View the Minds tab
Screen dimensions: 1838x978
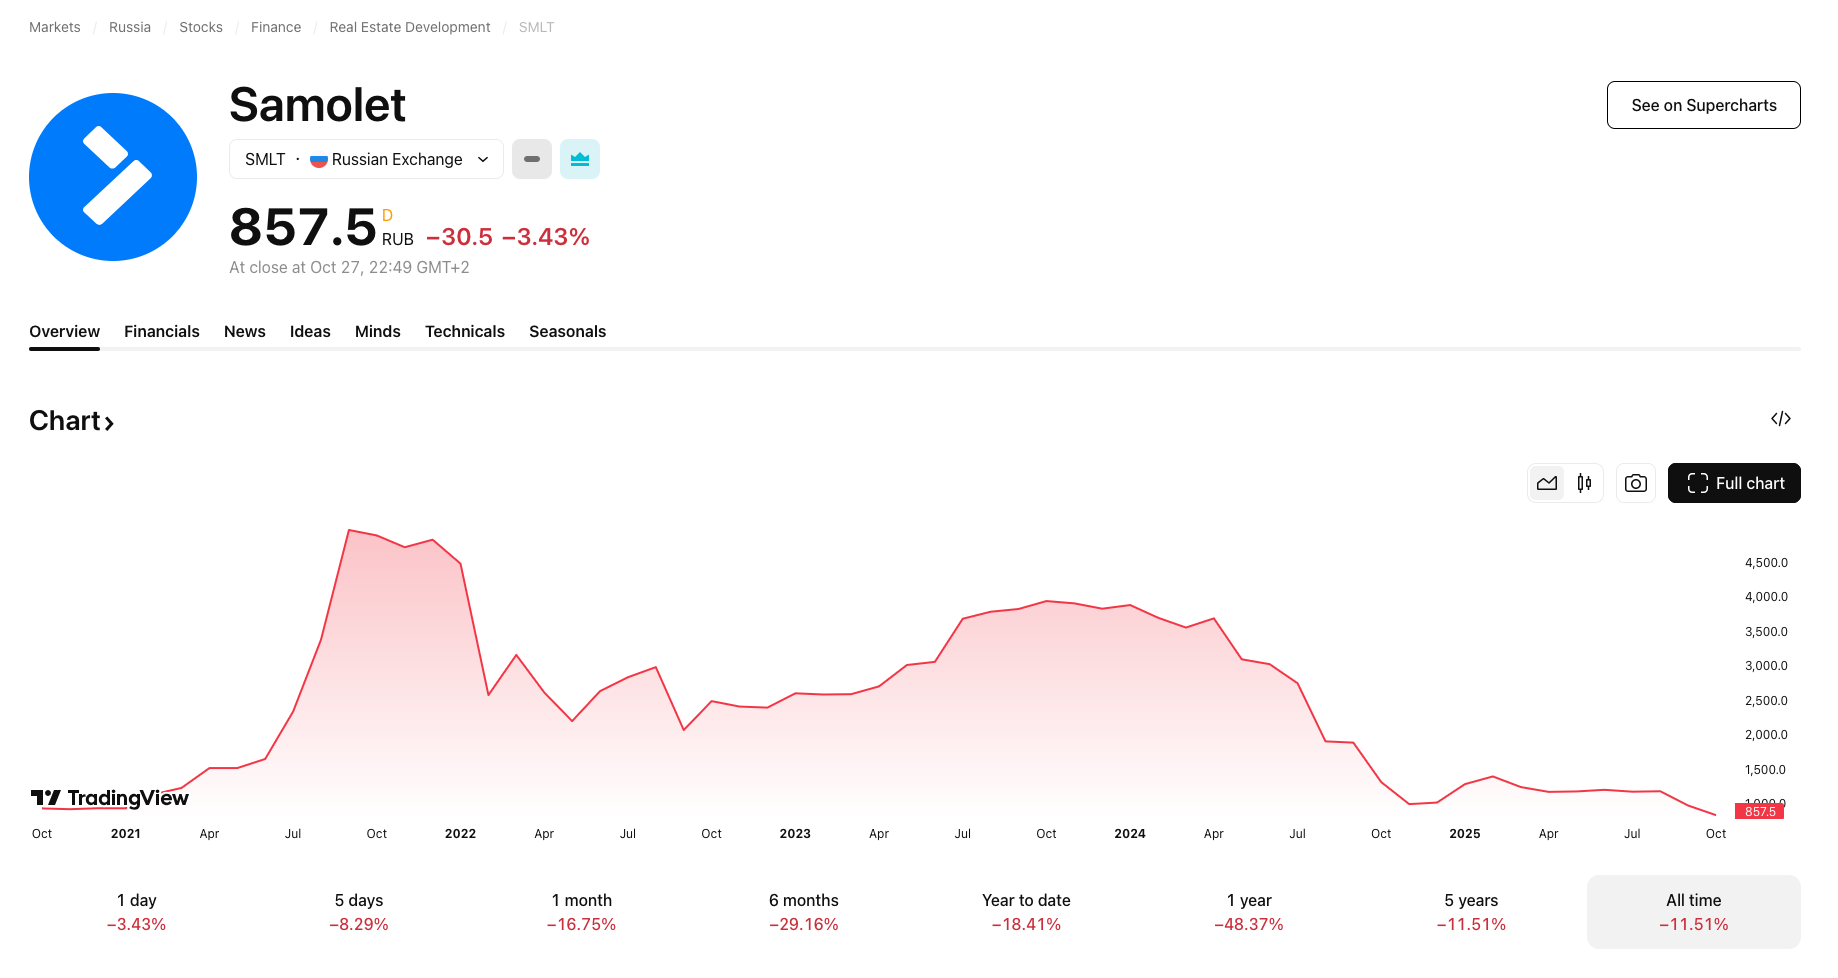pyautogui.click(x=378, y=331)
